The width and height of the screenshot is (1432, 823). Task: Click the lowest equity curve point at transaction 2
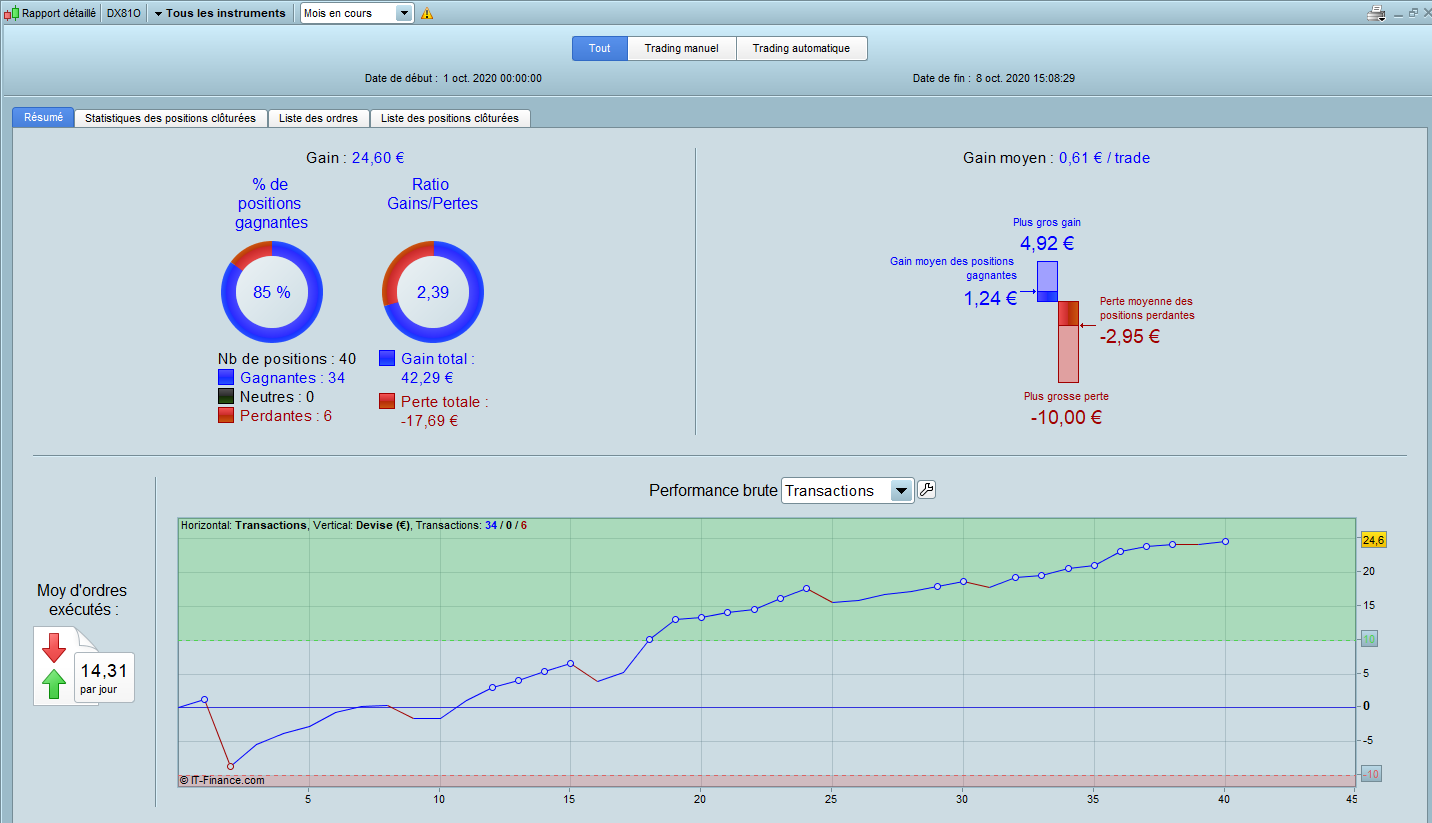click(x=230, y=767)
